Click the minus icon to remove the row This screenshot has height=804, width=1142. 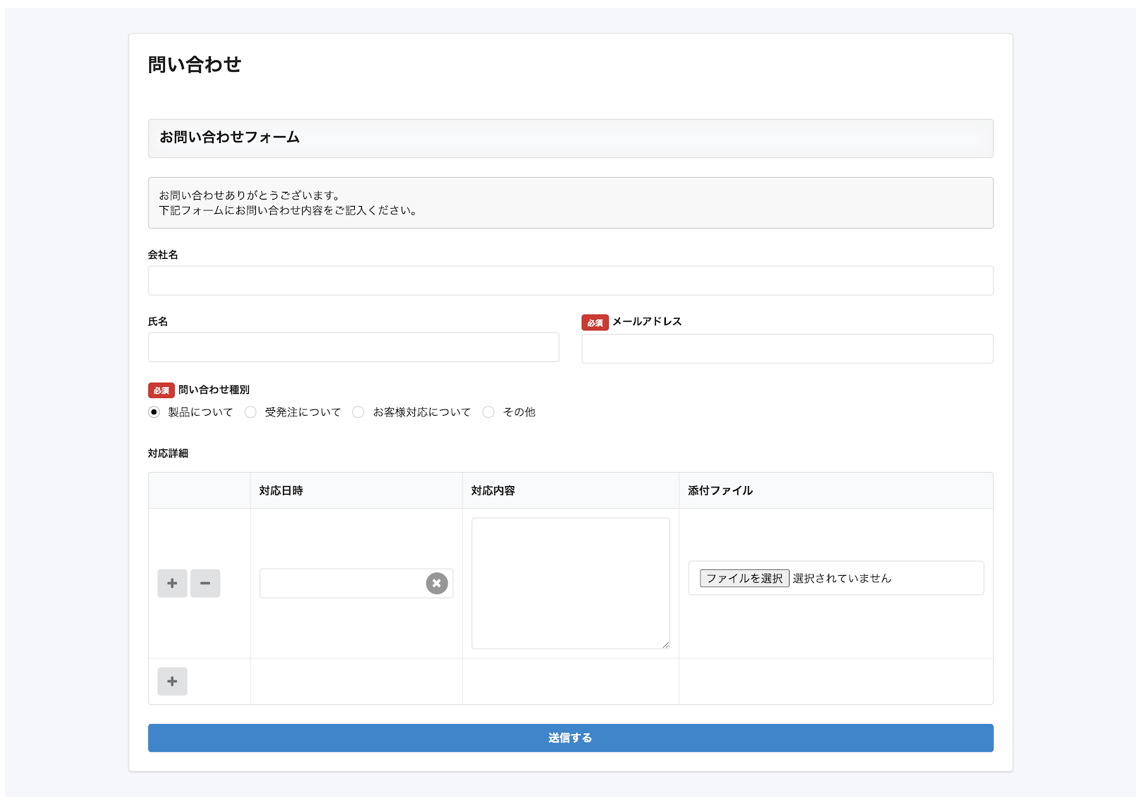(205, 583)
